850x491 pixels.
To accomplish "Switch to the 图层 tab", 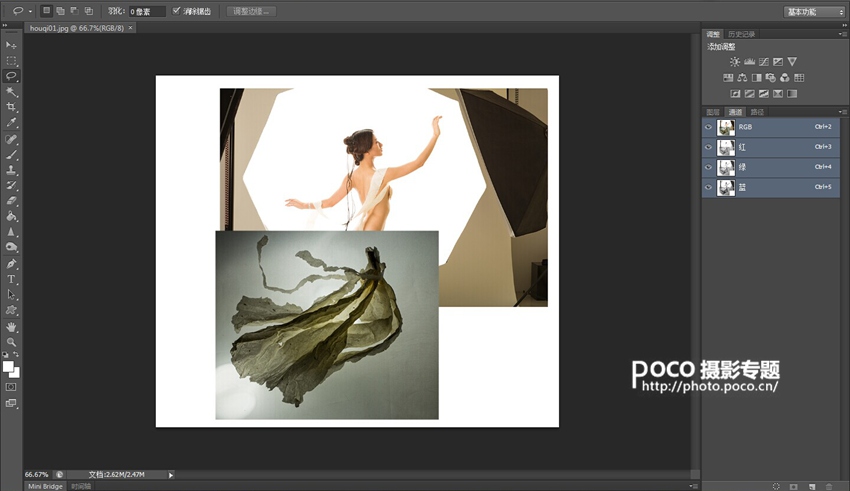I will pos(713,112).
